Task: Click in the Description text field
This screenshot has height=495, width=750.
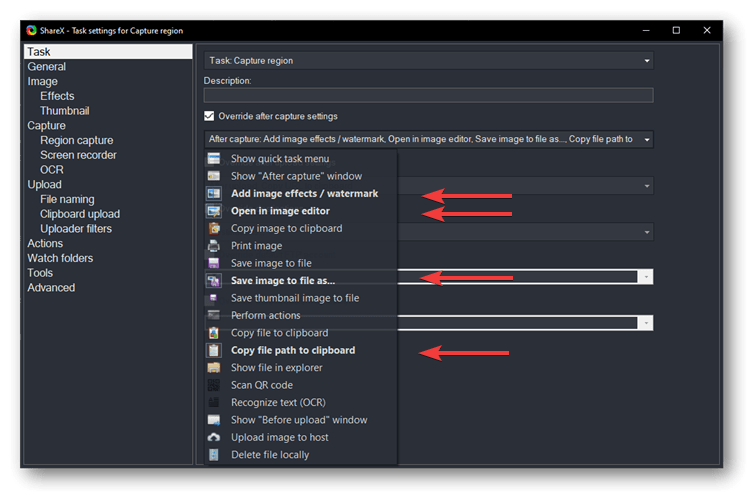Action: (429, 95)
